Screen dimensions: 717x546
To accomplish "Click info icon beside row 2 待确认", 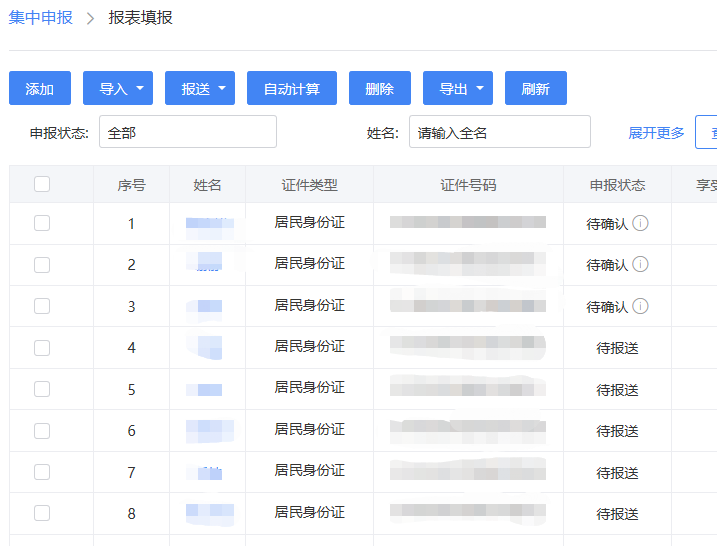I will point(641,264).
